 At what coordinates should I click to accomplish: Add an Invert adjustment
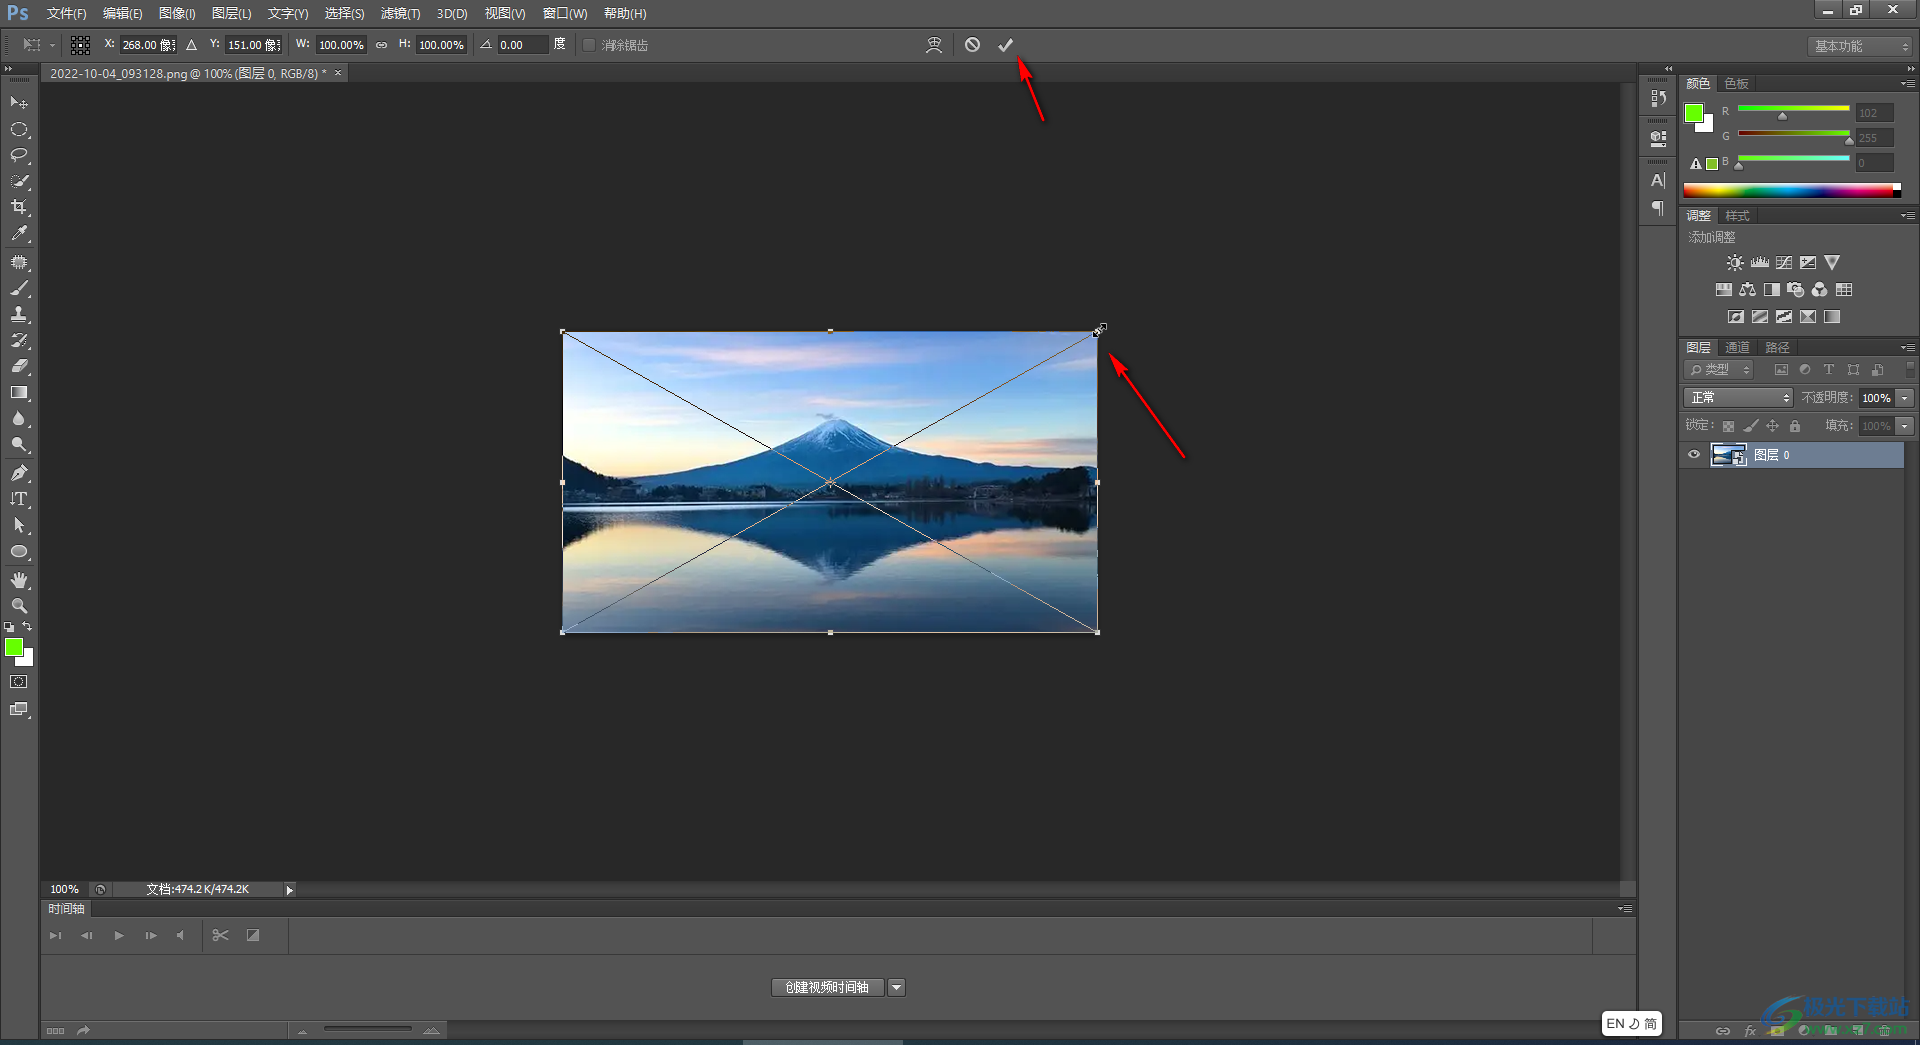click(1735, 316)
